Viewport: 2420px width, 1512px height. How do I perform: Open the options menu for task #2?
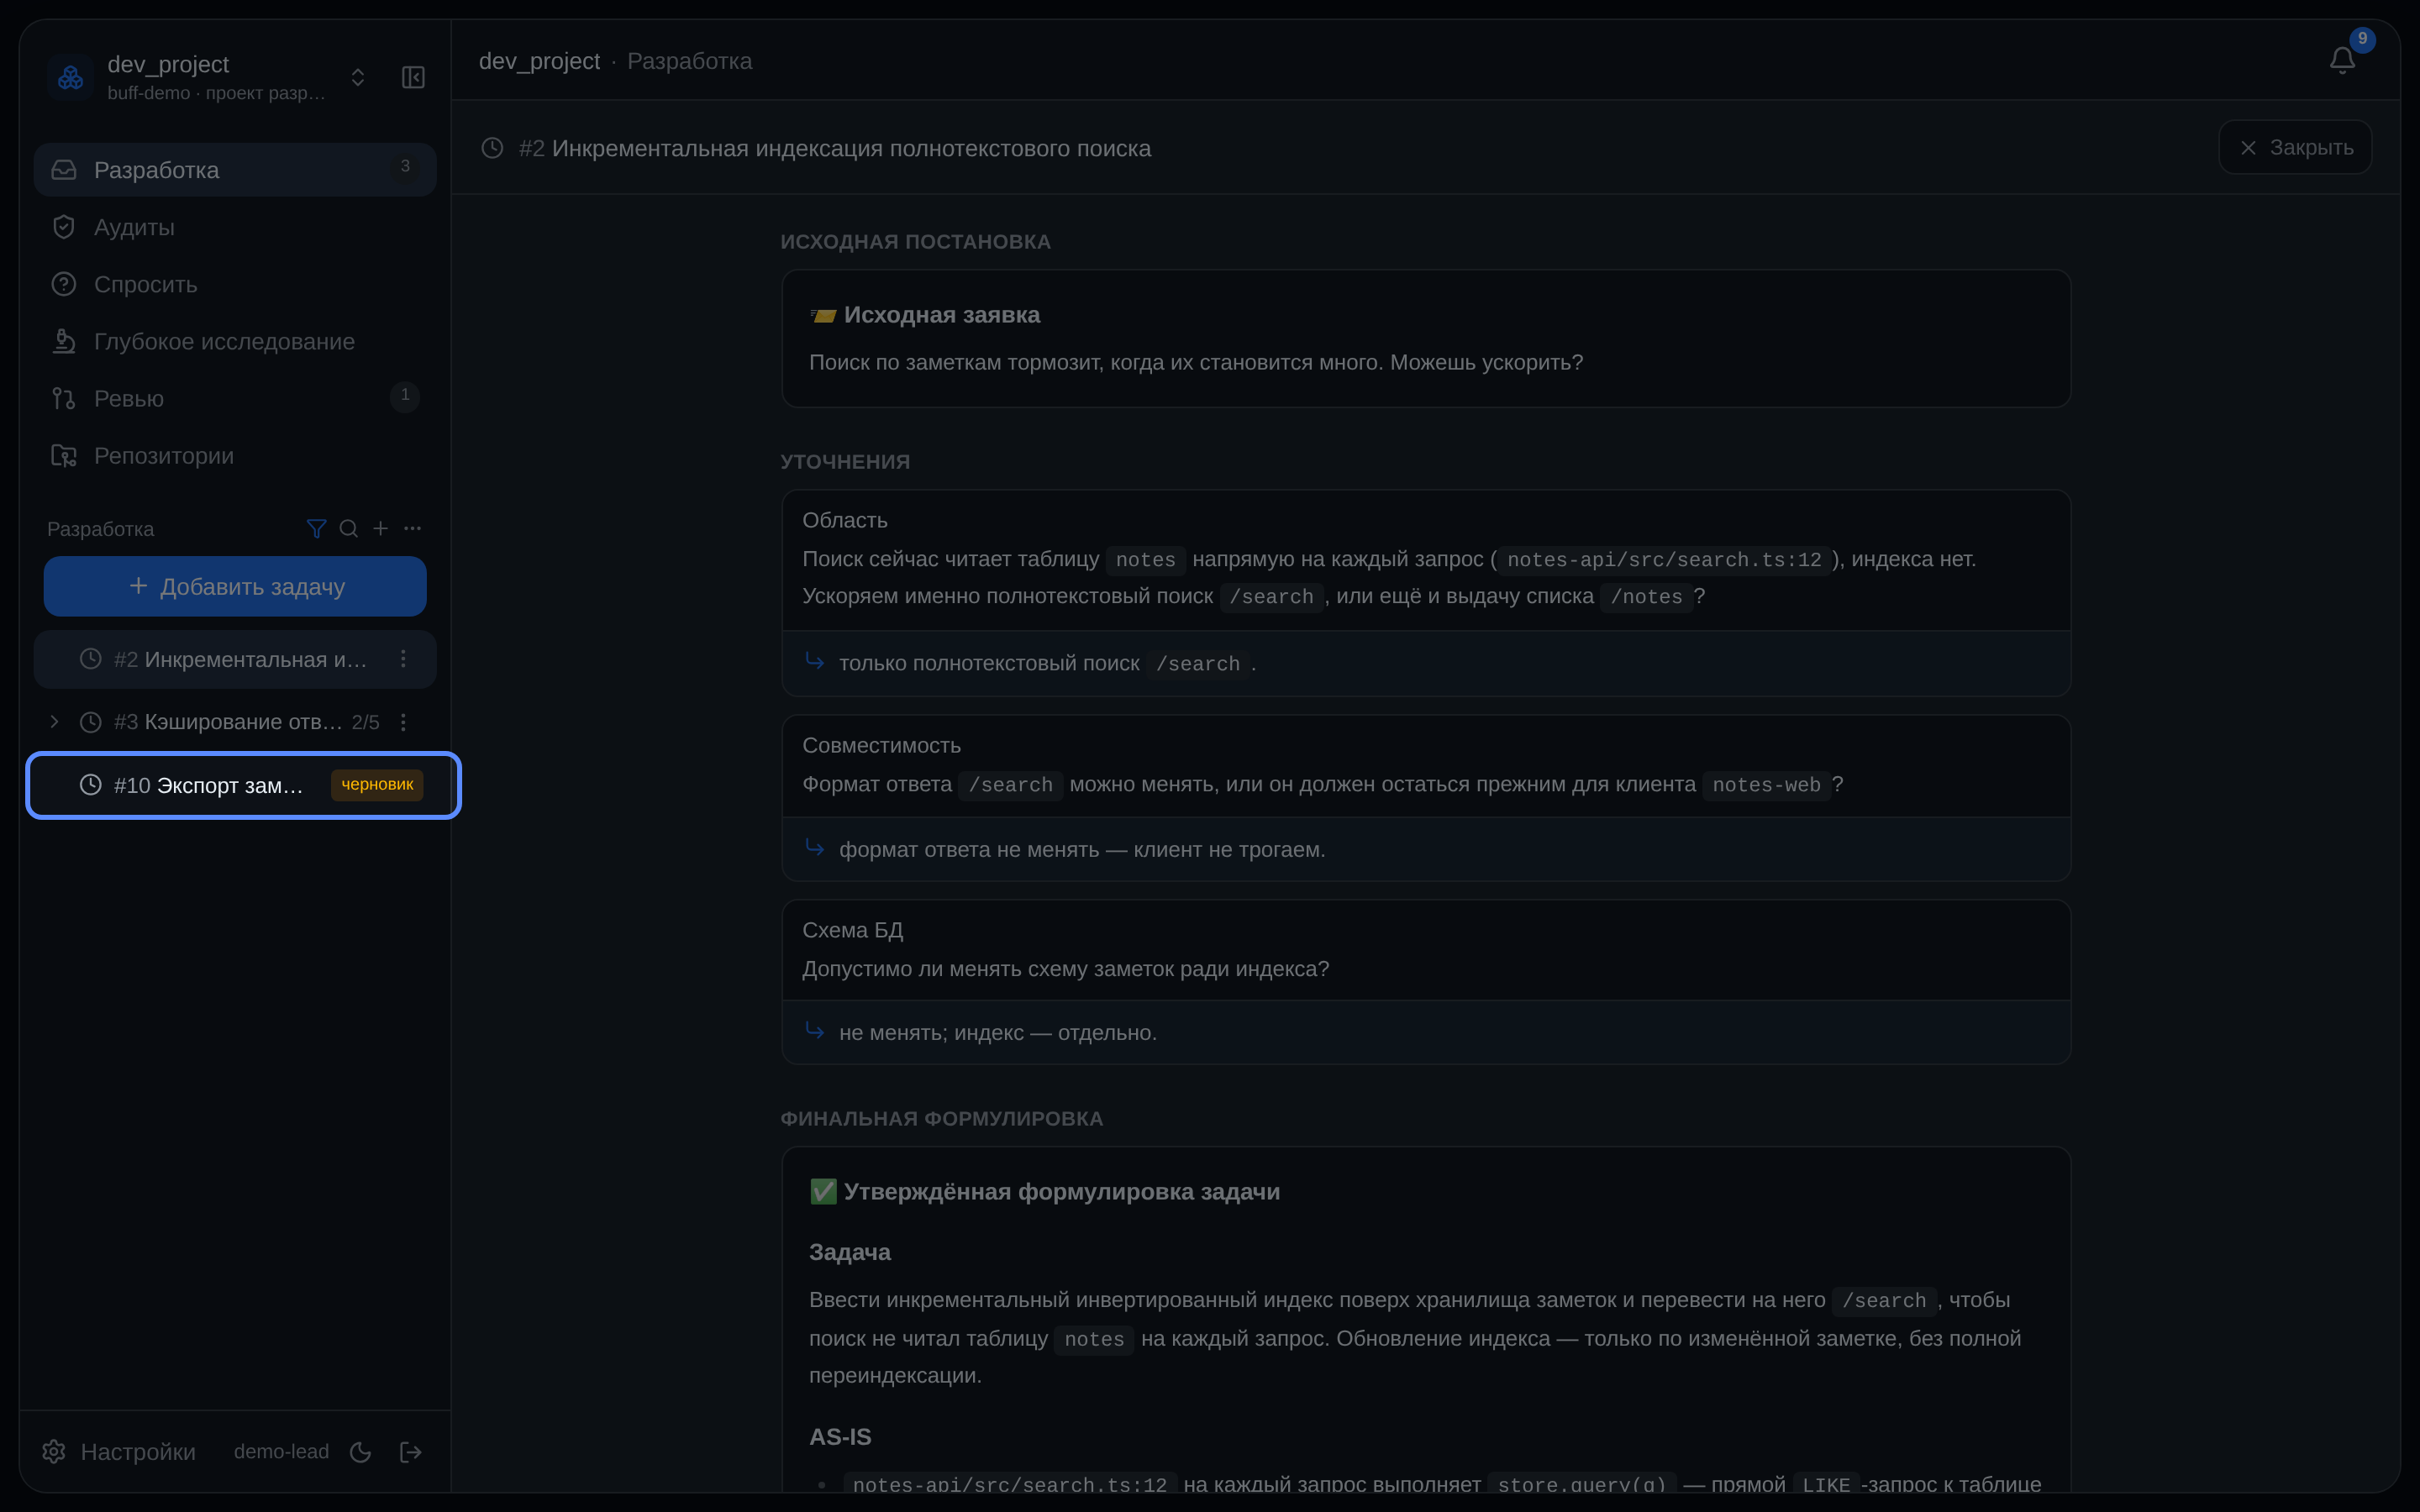pos(403,659)
